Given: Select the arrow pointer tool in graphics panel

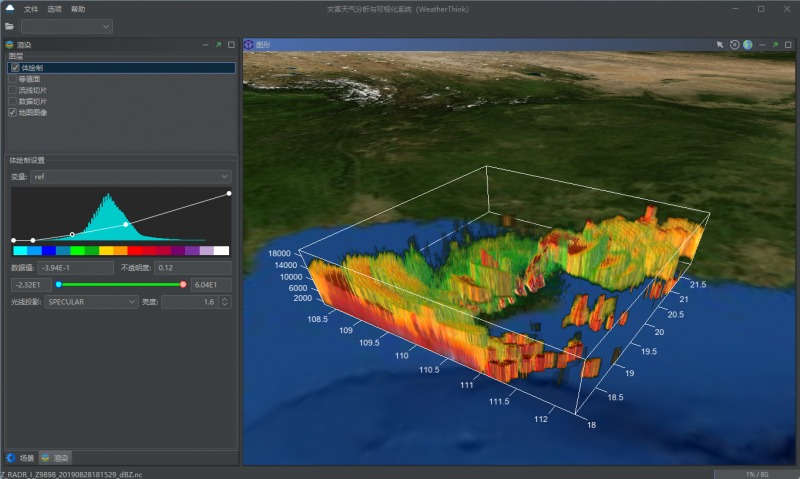Looking at the screenshot, I should click(x=719, y=45).
